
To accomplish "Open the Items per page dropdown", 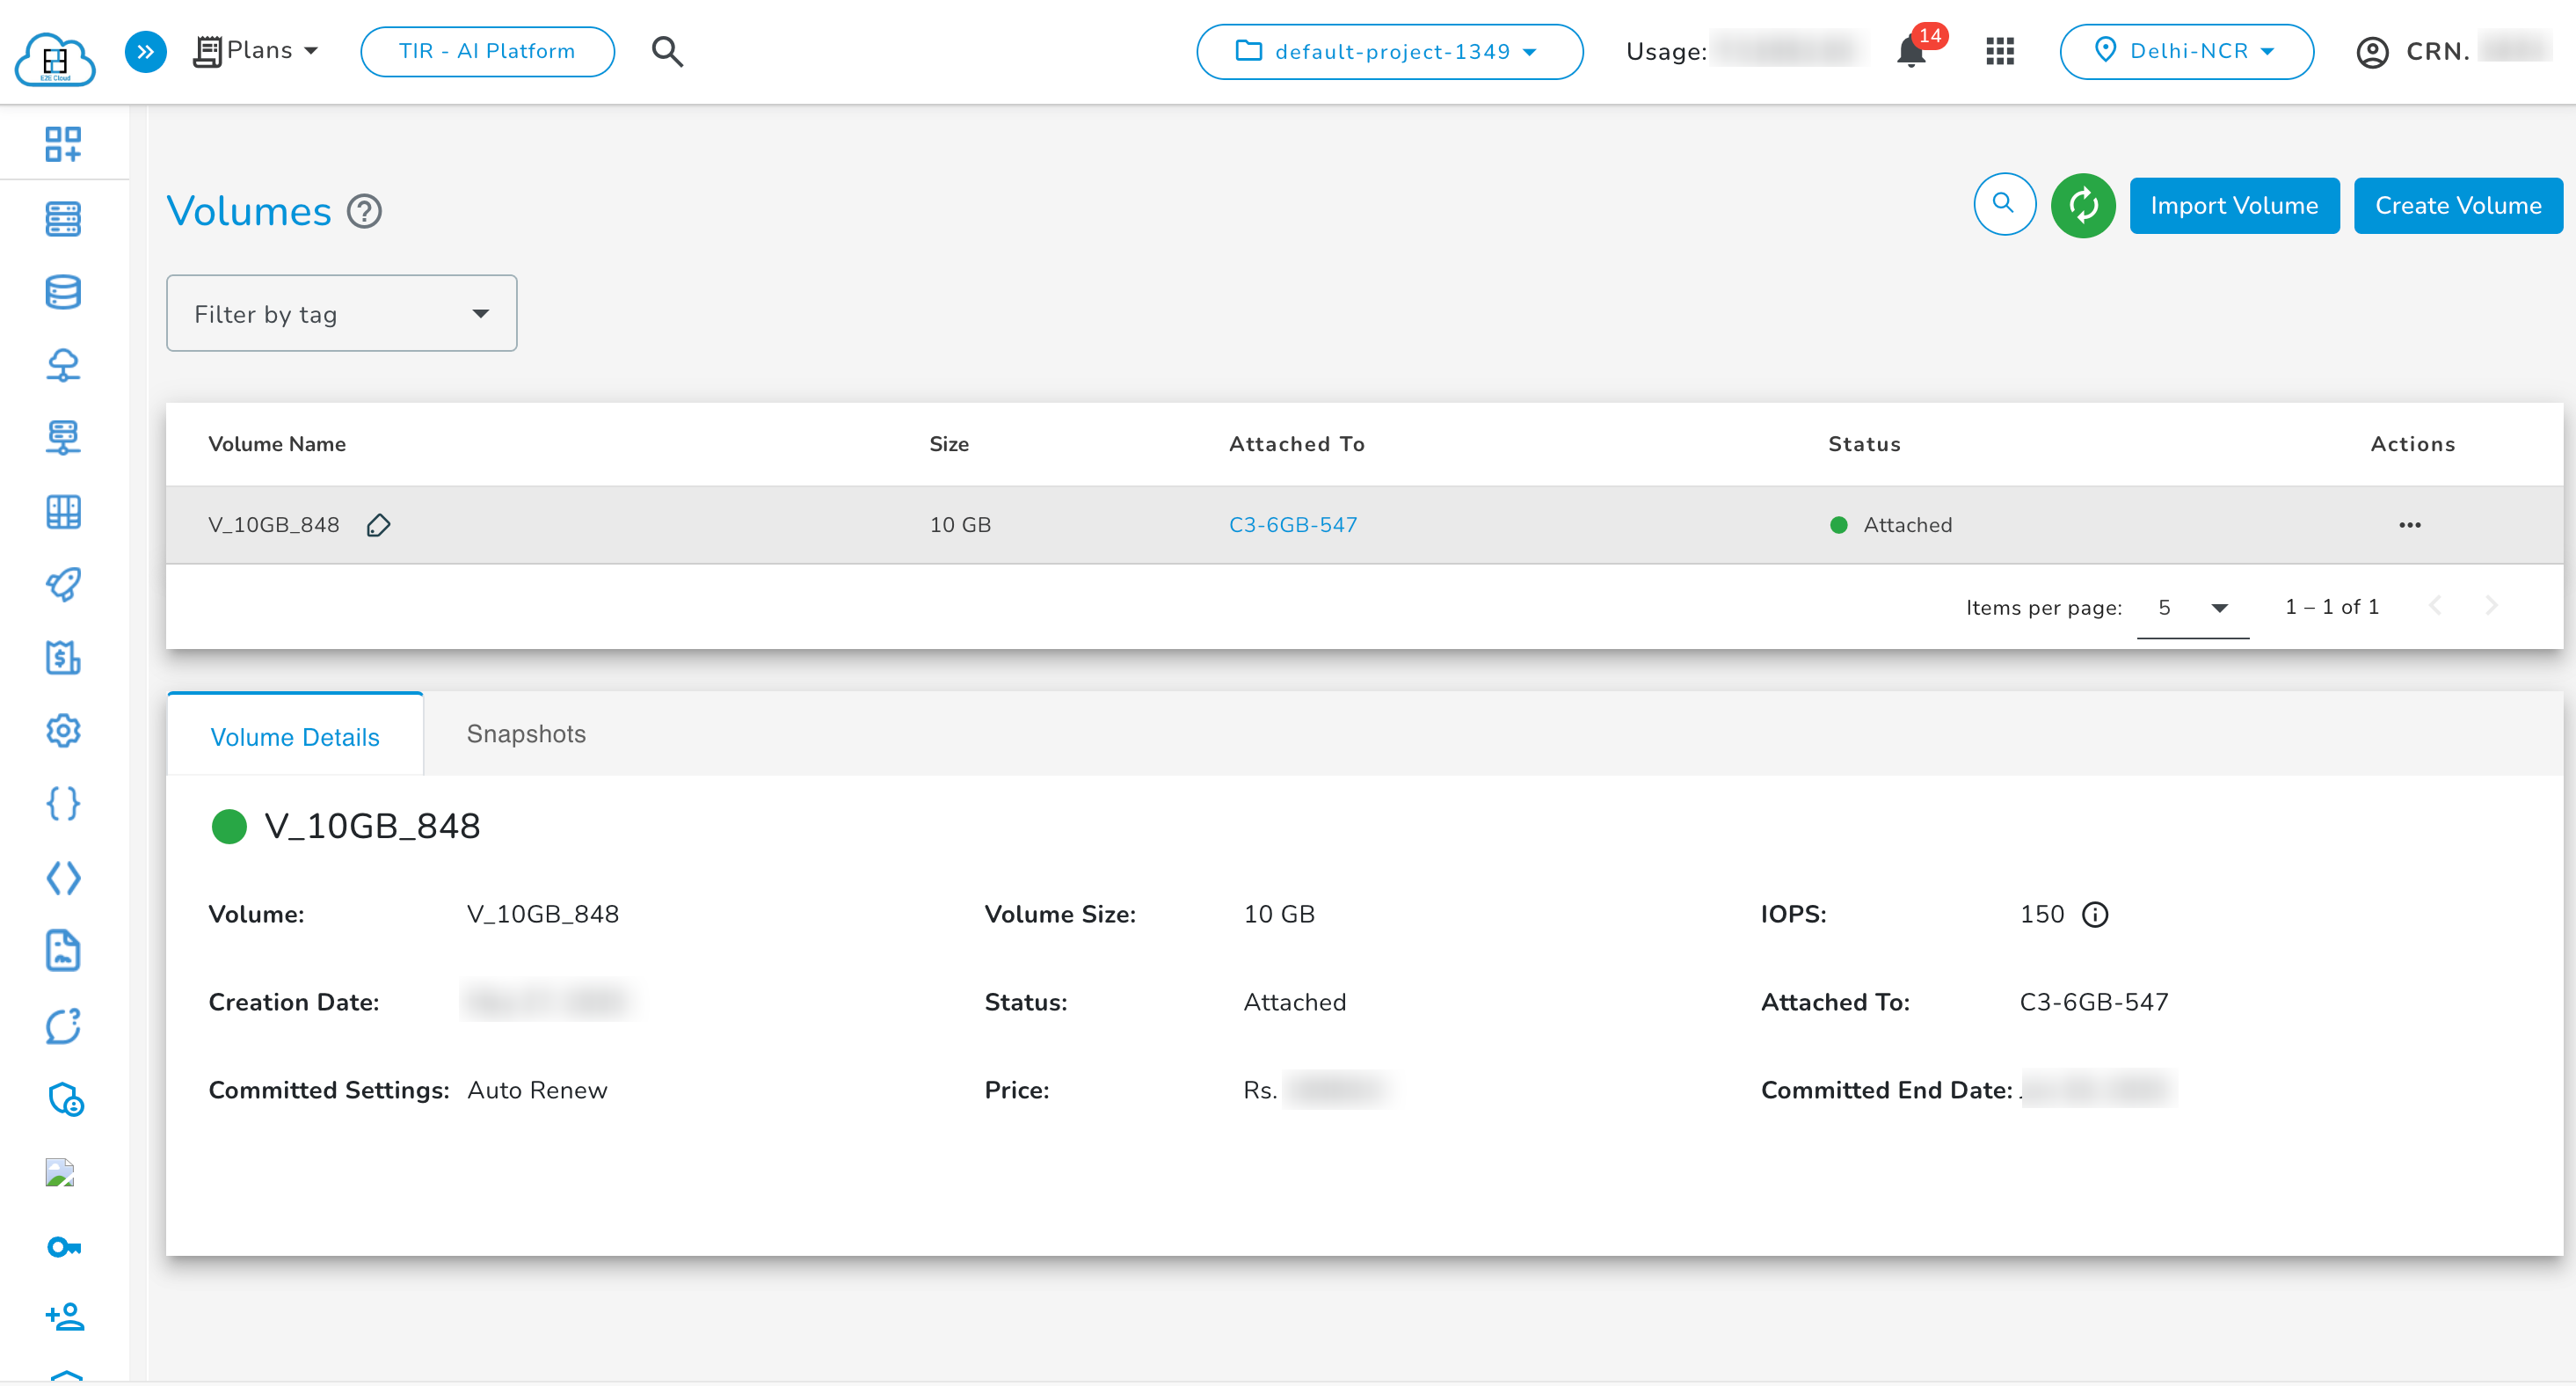I will (2192, 608).
